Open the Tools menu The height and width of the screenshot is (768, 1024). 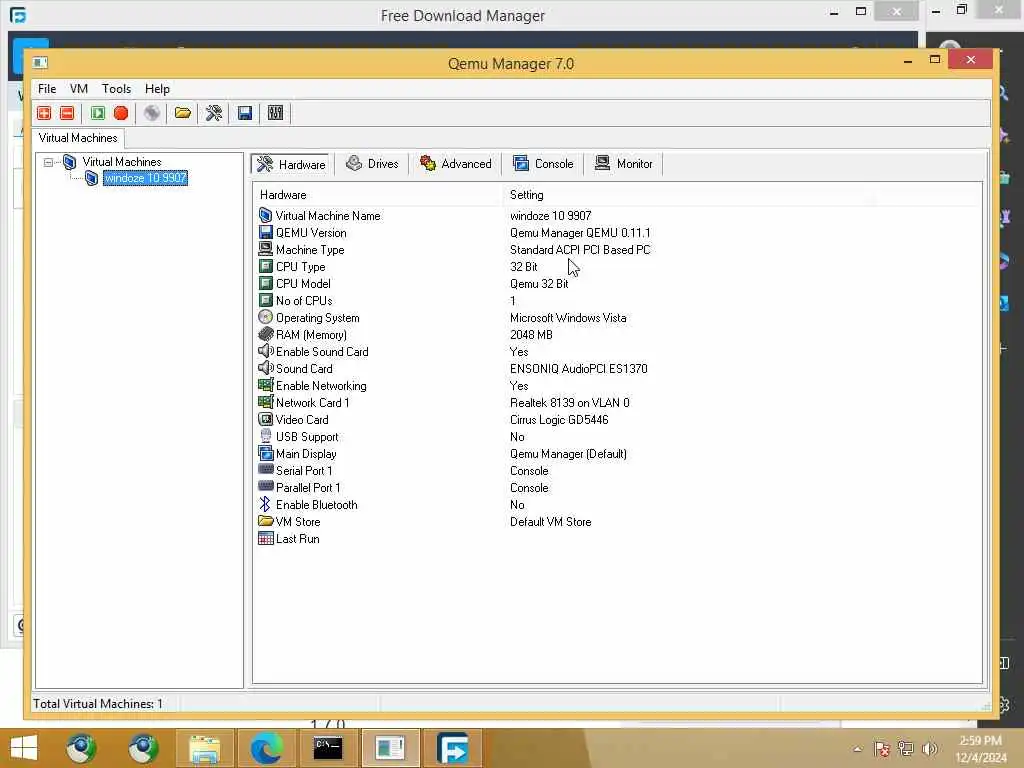116,89
